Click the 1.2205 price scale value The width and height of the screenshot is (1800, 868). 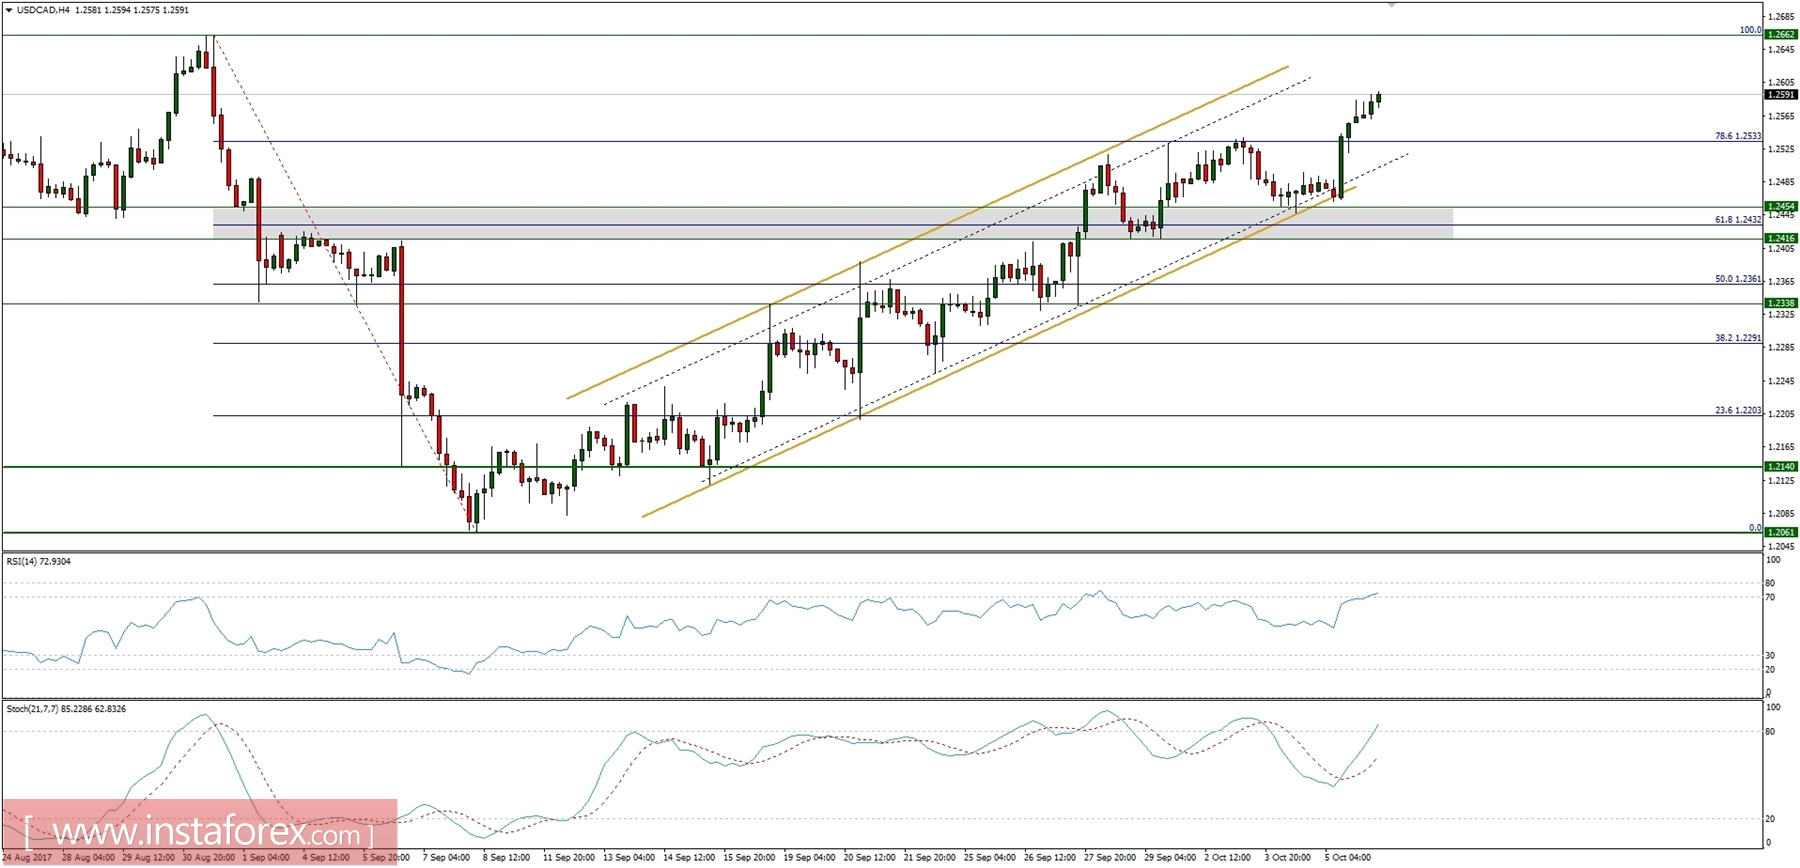click(1781, 414)
